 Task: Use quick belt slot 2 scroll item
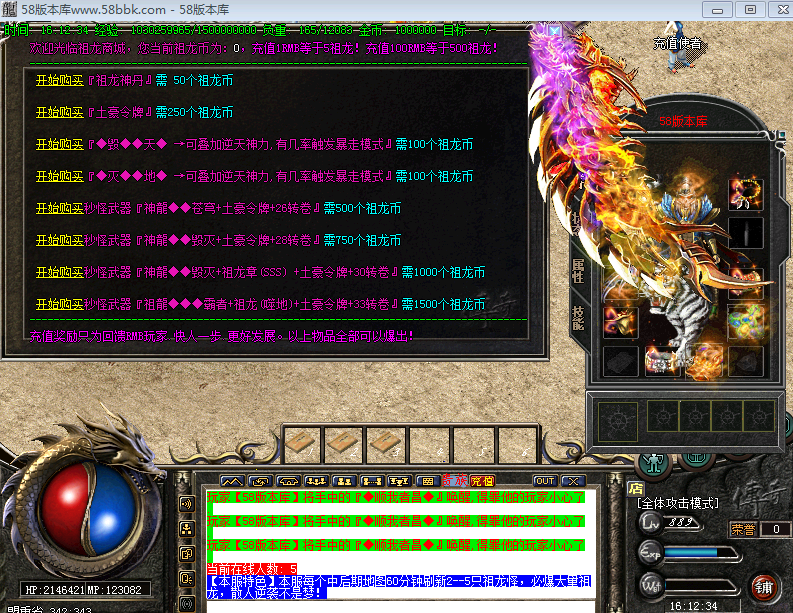tap(344, 445)
